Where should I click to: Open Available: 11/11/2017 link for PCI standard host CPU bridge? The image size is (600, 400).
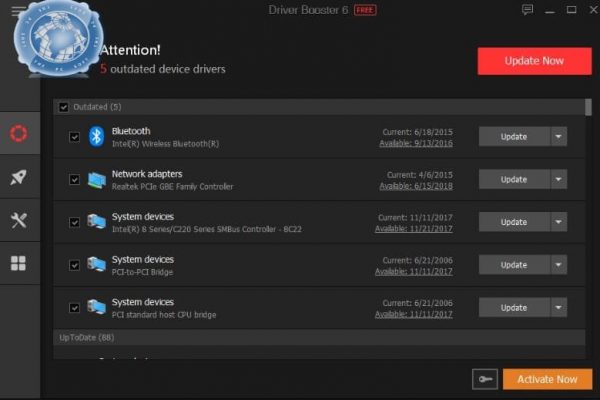coord(414,314)
